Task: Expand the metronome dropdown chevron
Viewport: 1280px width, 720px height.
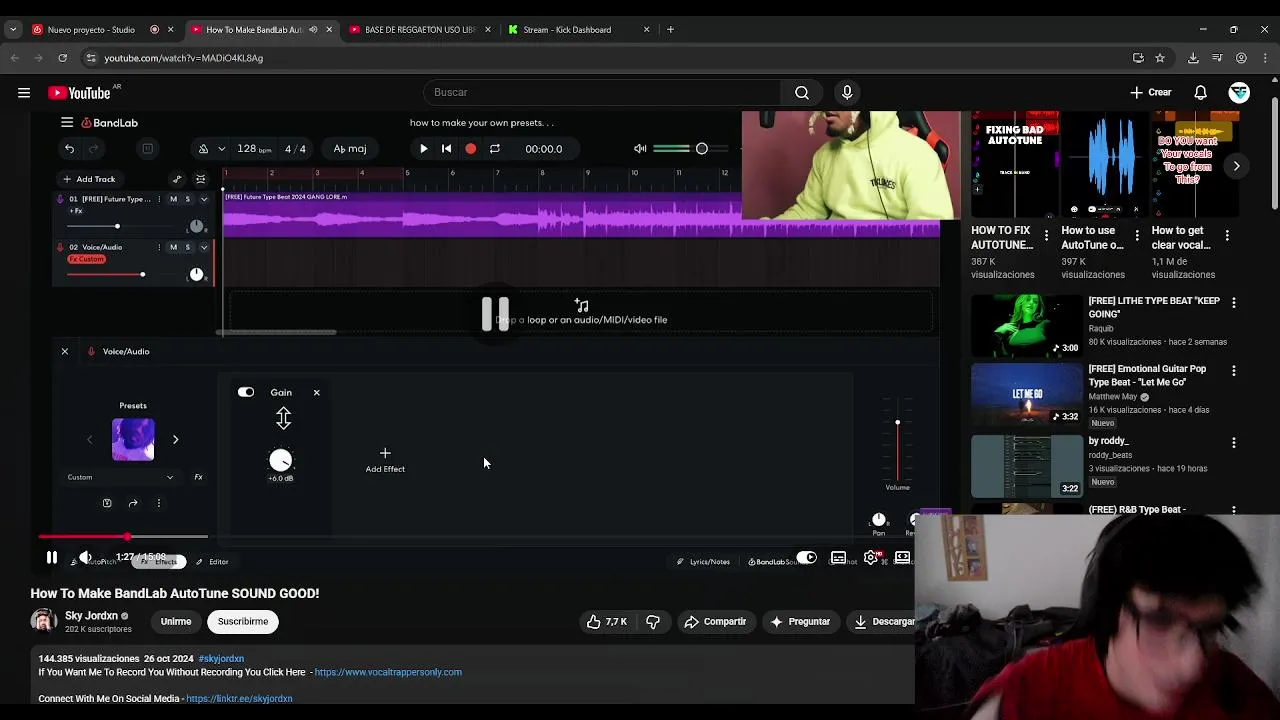Action: point(223,149)
